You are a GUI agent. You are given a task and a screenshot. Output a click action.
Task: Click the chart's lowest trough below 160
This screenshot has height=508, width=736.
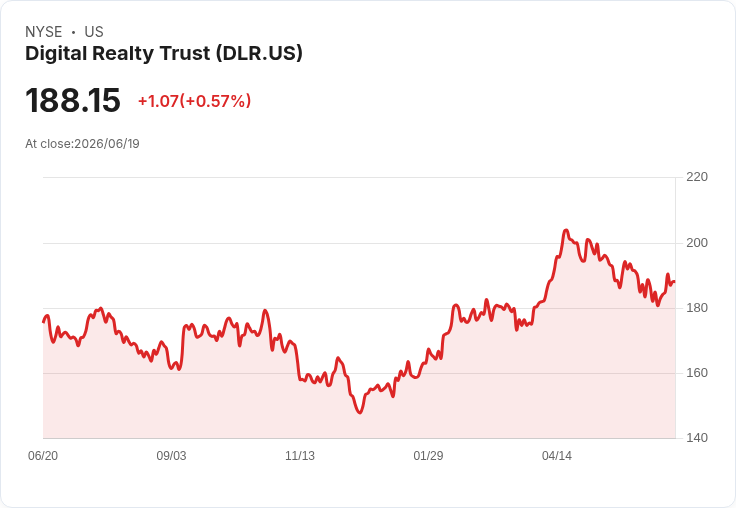360,413
